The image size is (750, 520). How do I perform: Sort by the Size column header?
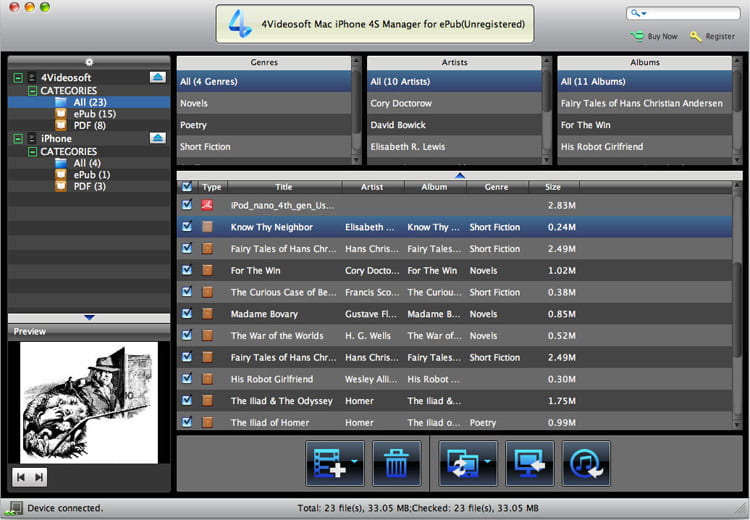[553, 187]
